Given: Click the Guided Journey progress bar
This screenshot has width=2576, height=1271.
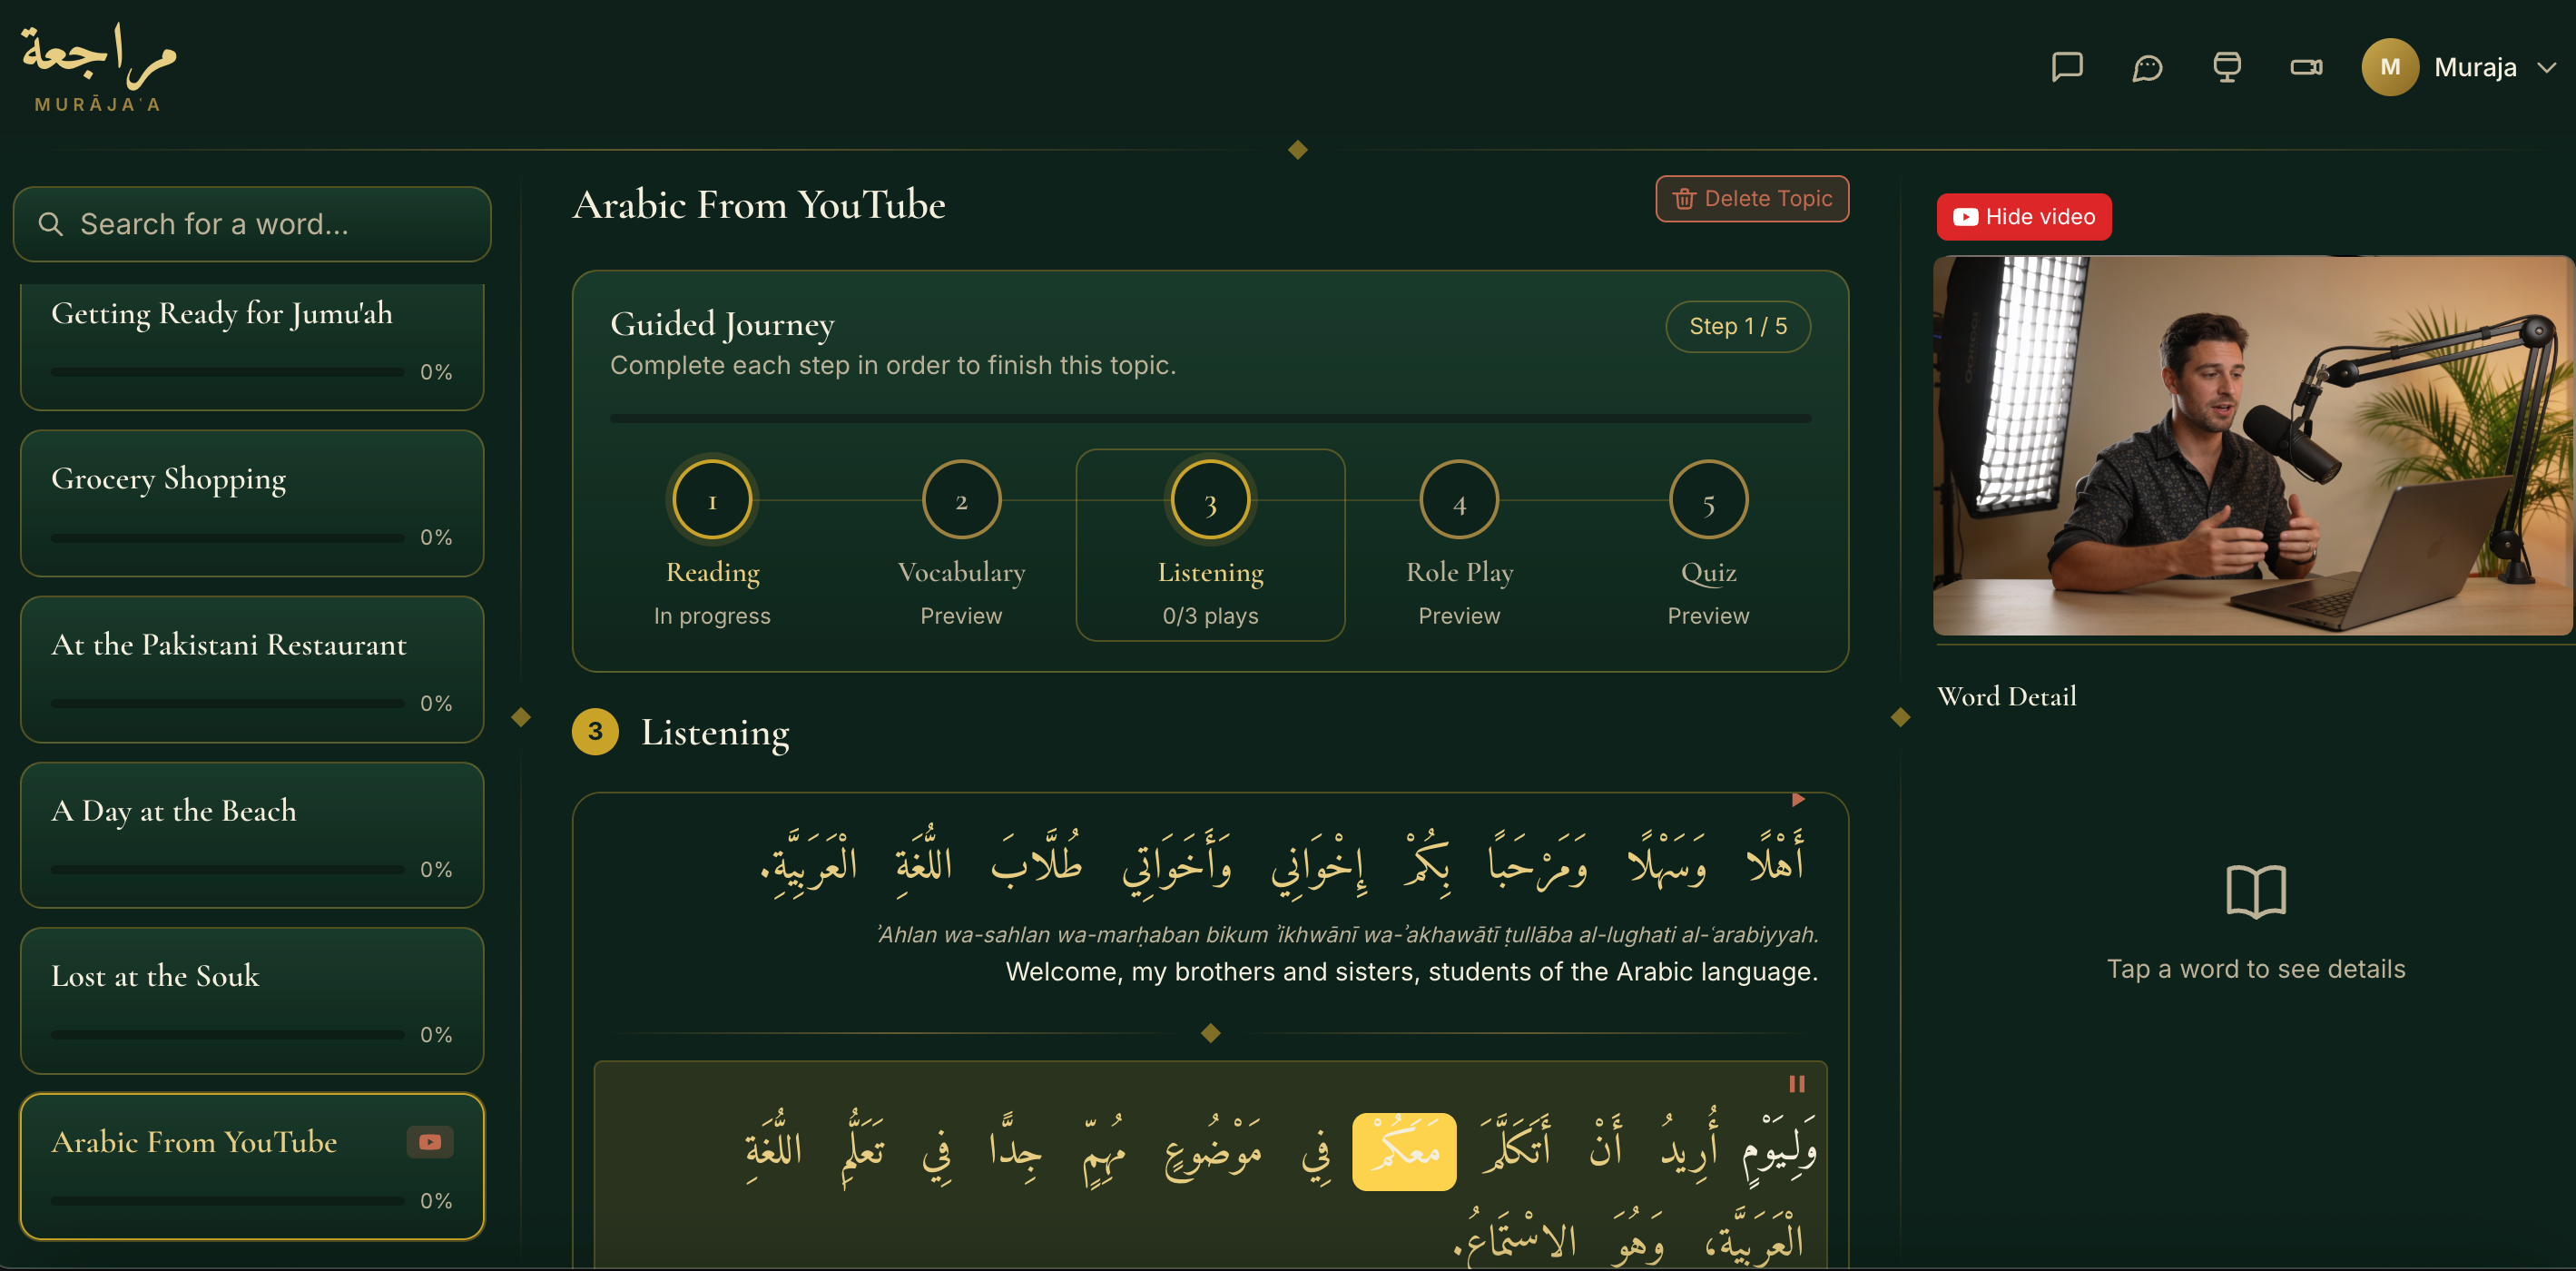Looking at the screenshot, I should tap(1210, 419).
